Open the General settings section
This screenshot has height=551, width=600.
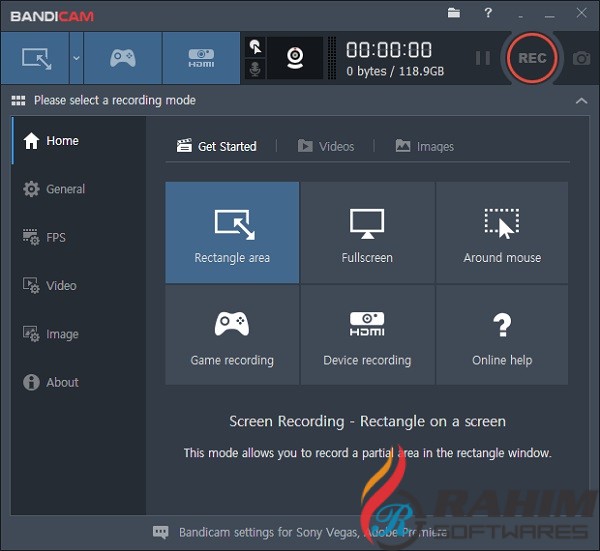[79, 189]
